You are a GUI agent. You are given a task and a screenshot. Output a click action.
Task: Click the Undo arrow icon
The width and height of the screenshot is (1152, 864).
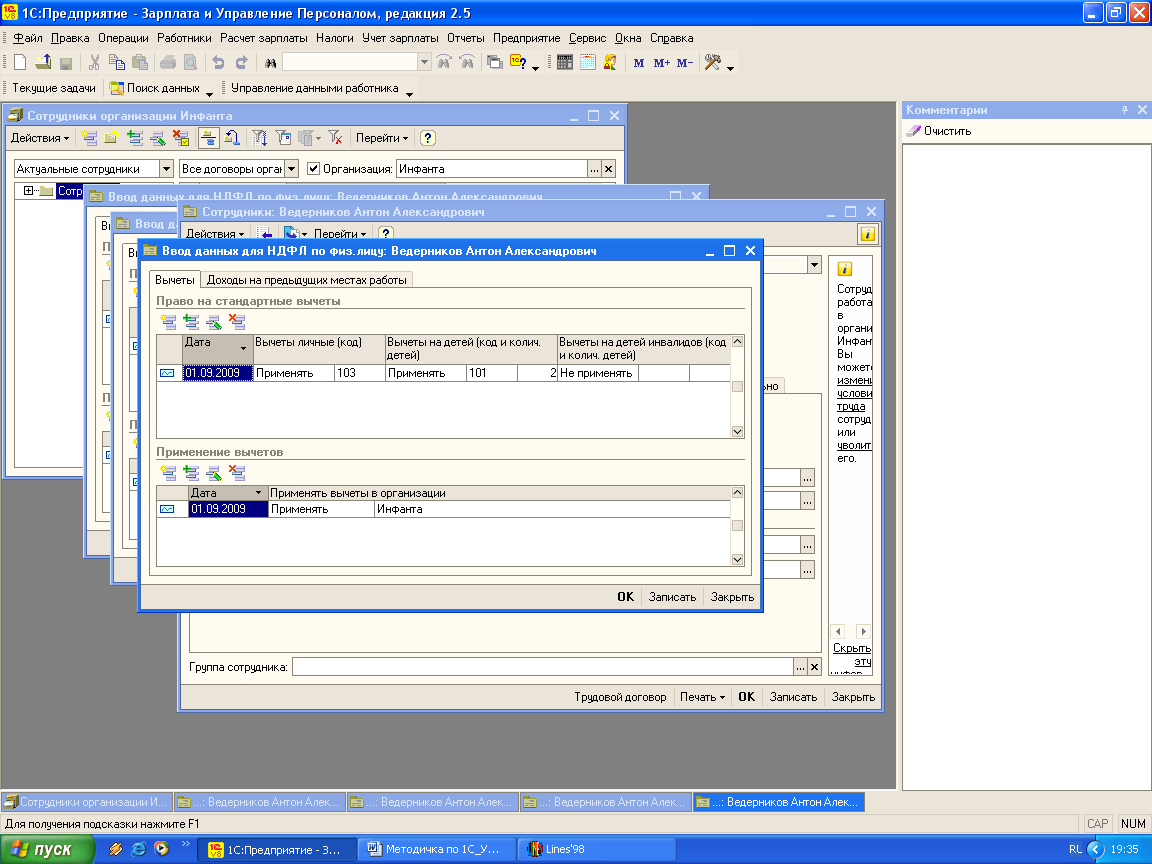coord(218,62)
